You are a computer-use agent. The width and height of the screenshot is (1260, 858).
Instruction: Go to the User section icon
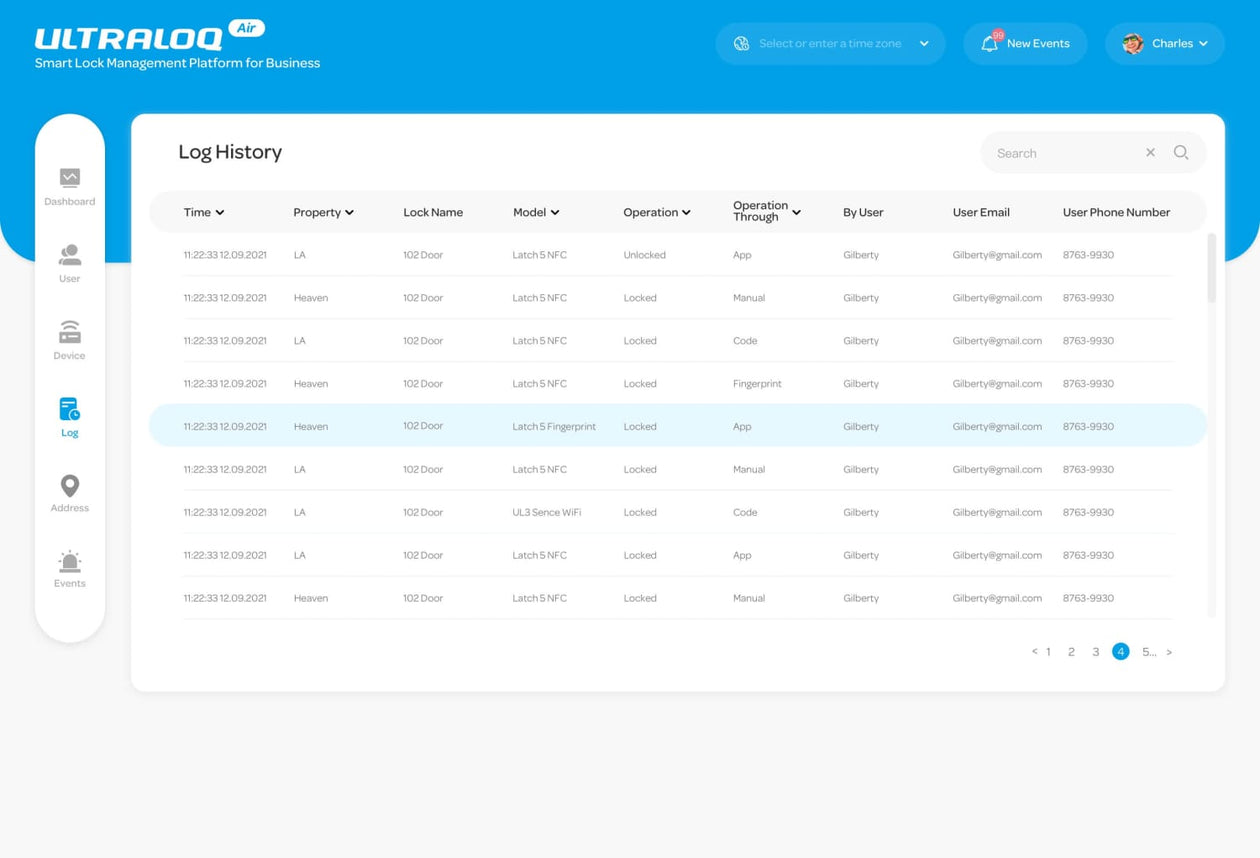(69, 255)
